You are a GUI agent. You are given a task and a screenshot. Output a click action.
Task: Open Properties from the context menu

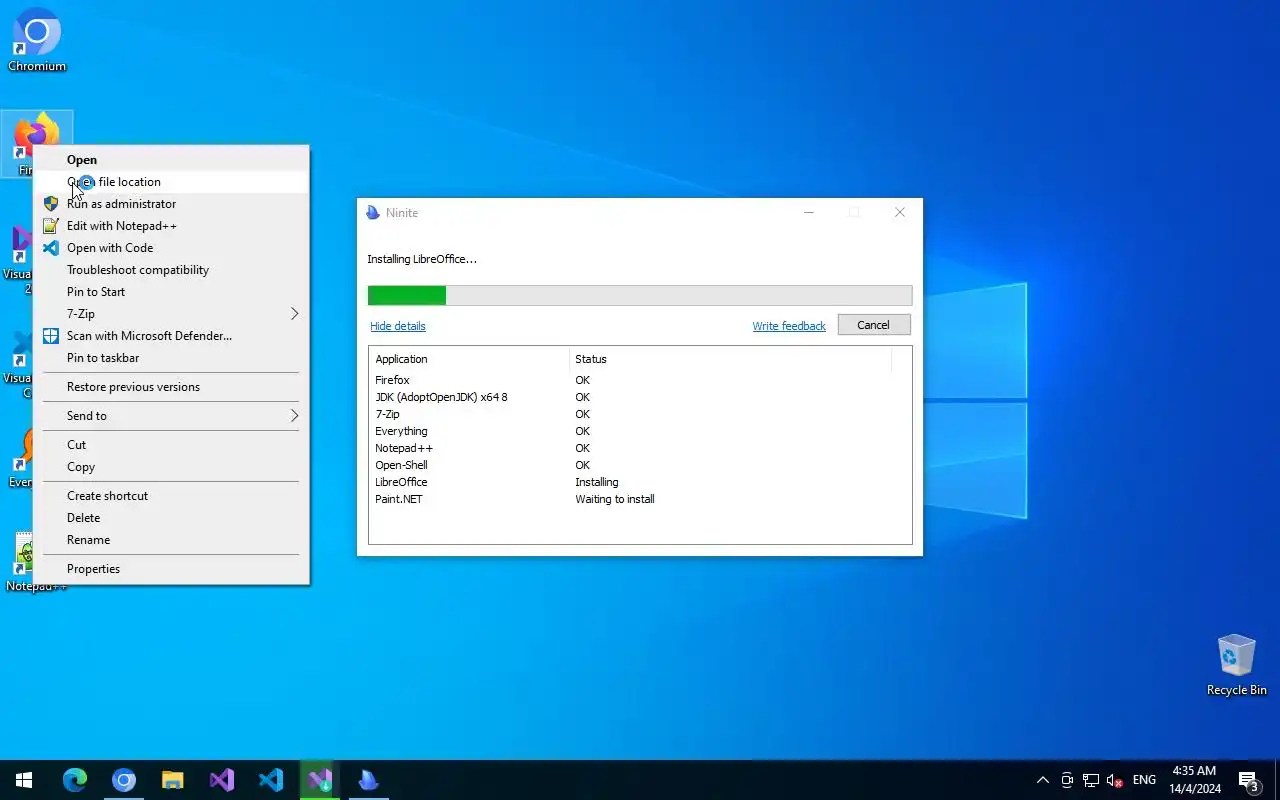pyautogui.click(x=171, y=568)
